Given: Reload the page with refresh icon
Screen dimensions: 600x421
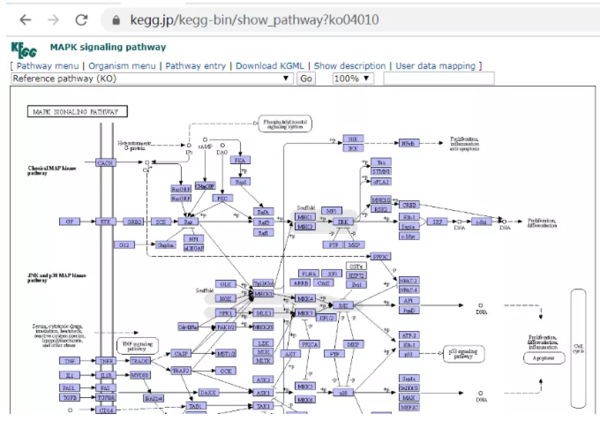Looking at the screenshot, I should [x=87, y=19].
